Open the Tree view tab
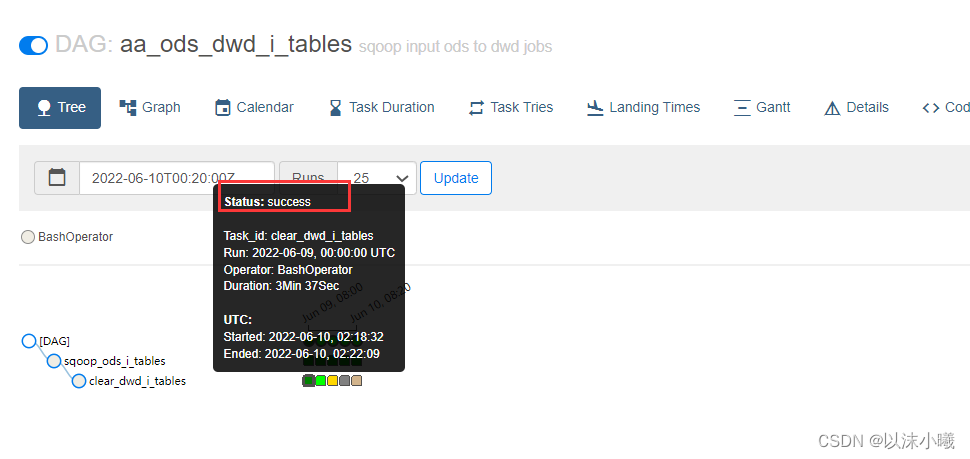 coord(60,108)
